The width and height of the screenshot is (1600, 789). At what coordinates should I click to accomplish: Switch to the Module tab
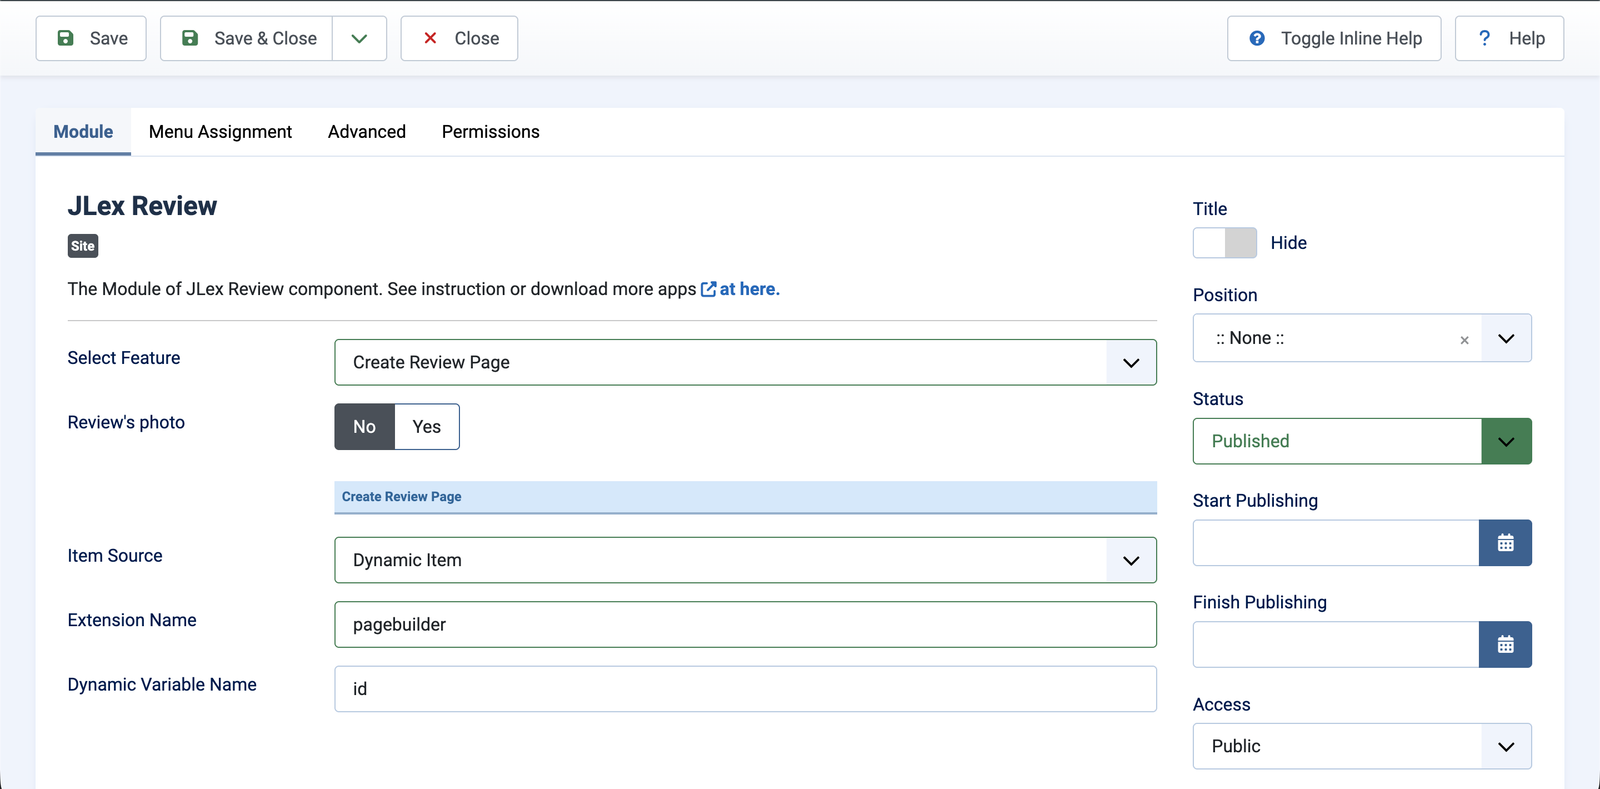coord(83,132)
